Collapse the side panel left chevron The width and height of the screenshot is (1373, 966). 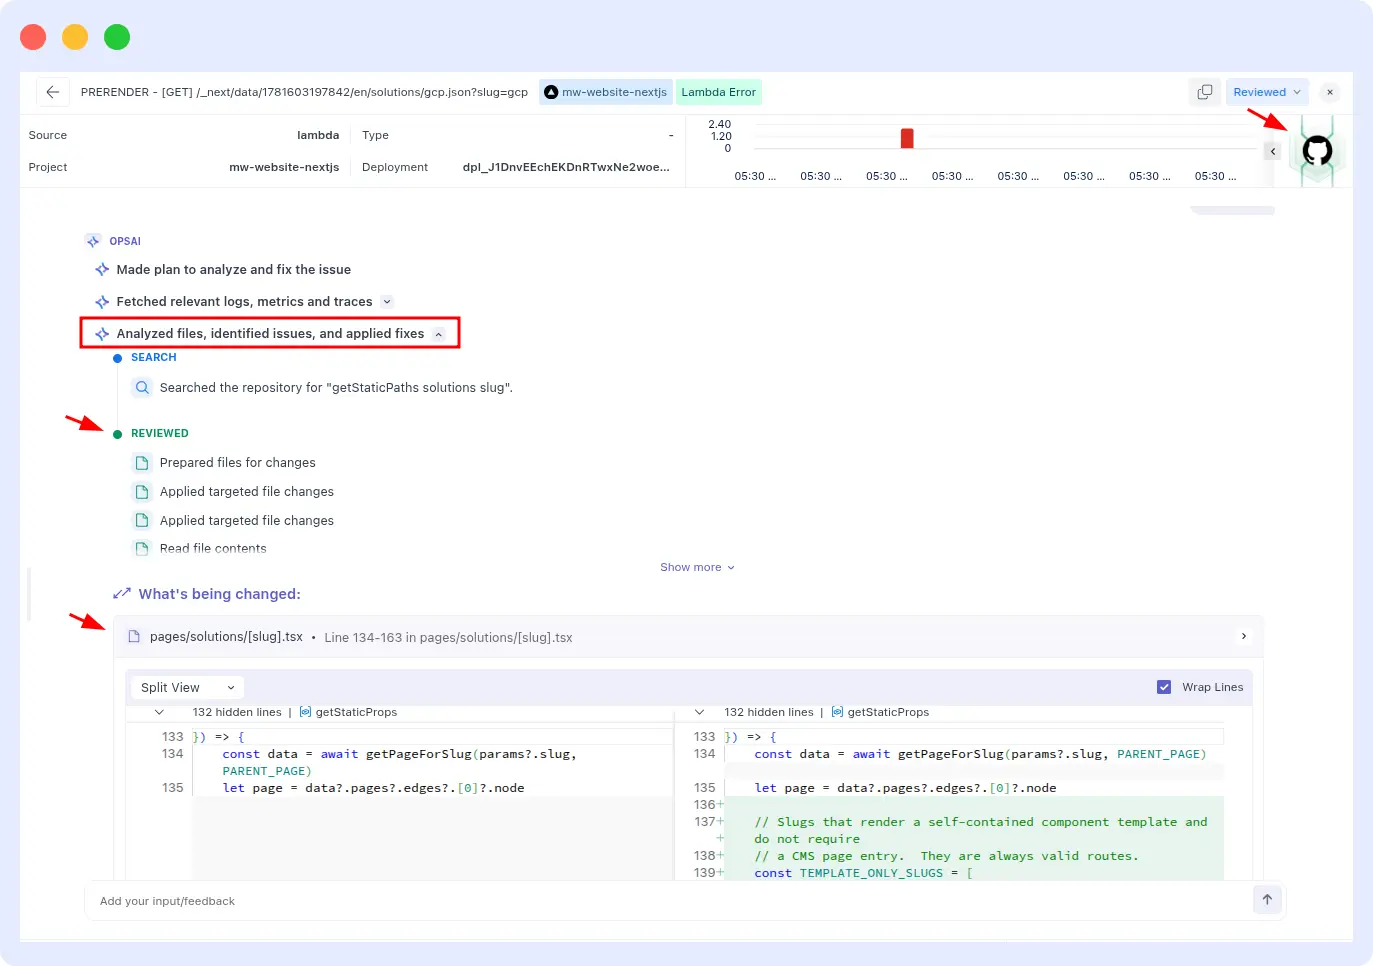pyautogui.click(x=1272, y=151)
